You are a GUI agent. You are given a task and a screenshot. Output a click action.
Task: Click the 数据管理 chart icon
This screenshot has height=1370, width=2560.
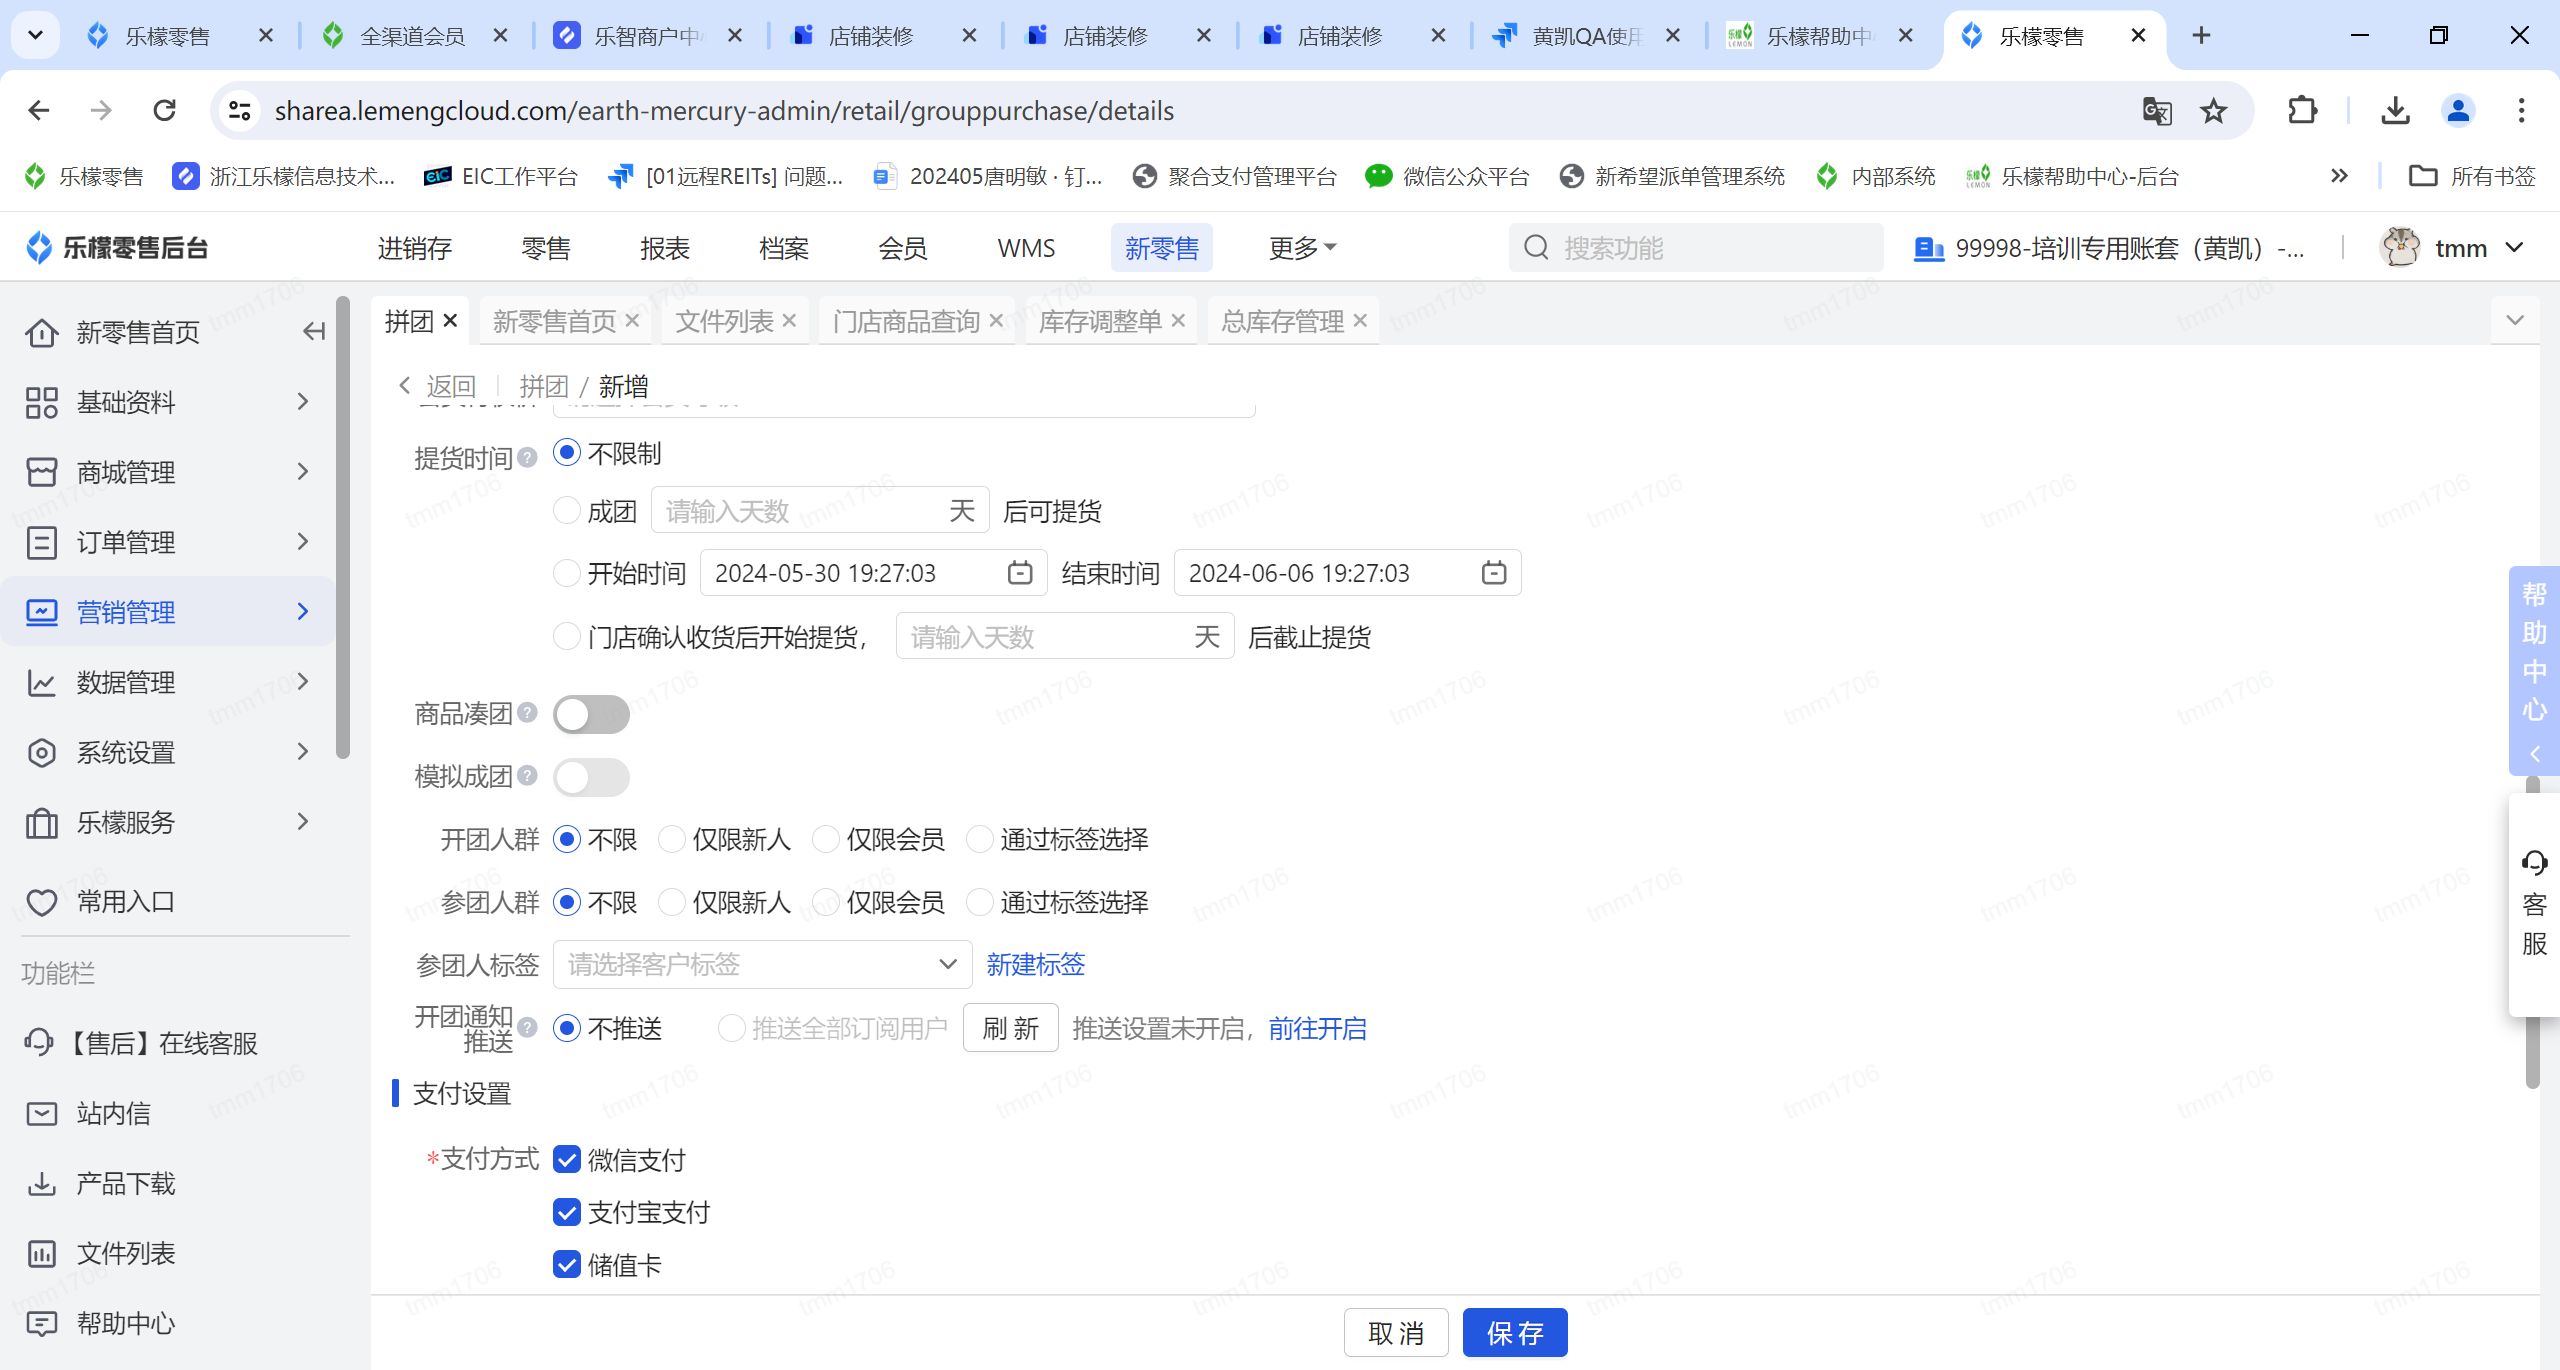point(41,682)
